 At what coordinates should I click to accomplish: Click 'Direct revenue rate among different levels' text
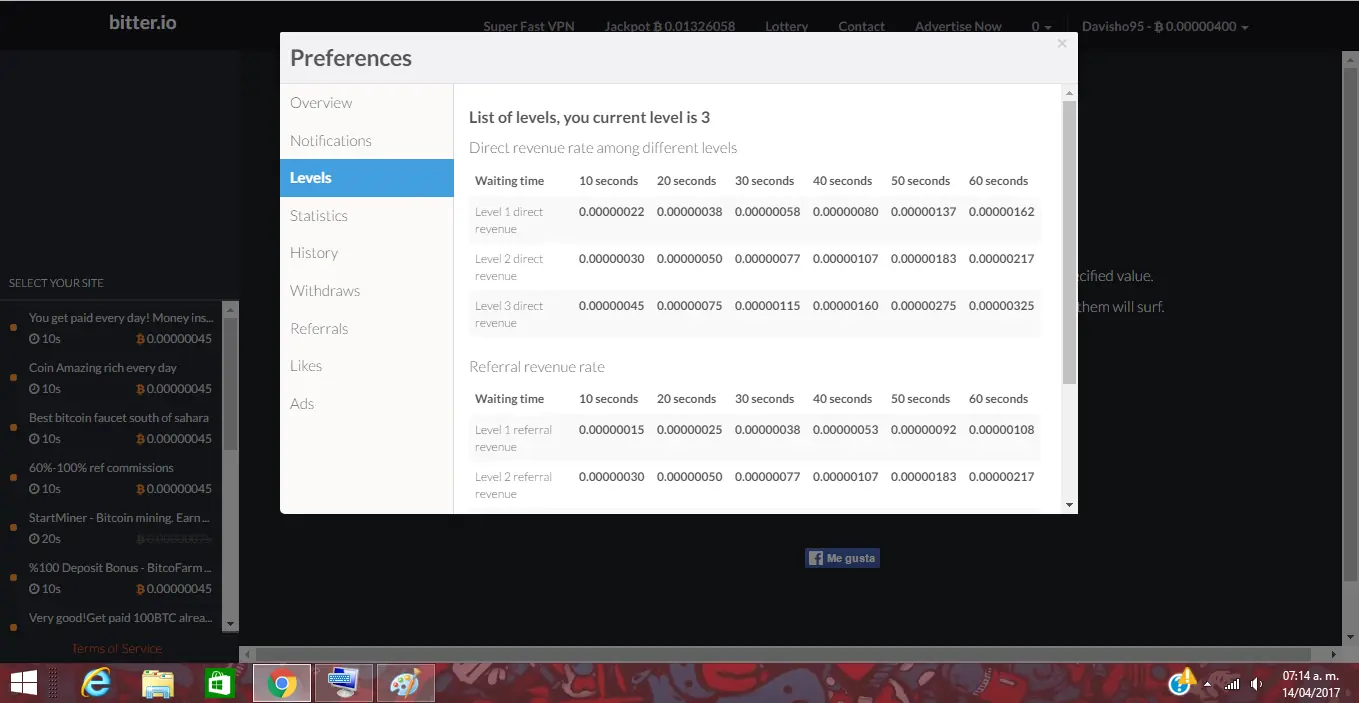(603, 148)
